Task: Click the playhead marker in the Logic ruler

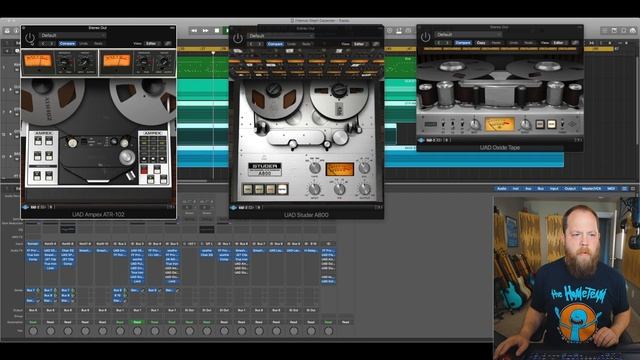Action: point(213,53)
